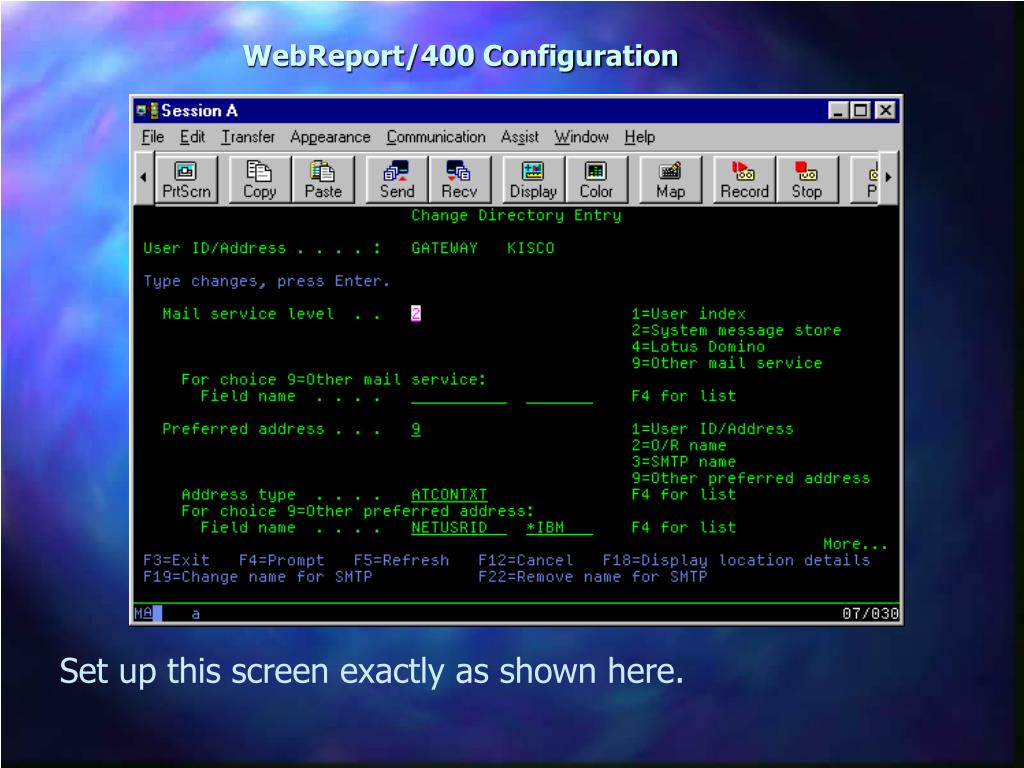Show earlier toolbar buttons with left arrow
This screenshot has height=768, width=1024.
pos(143,177)
